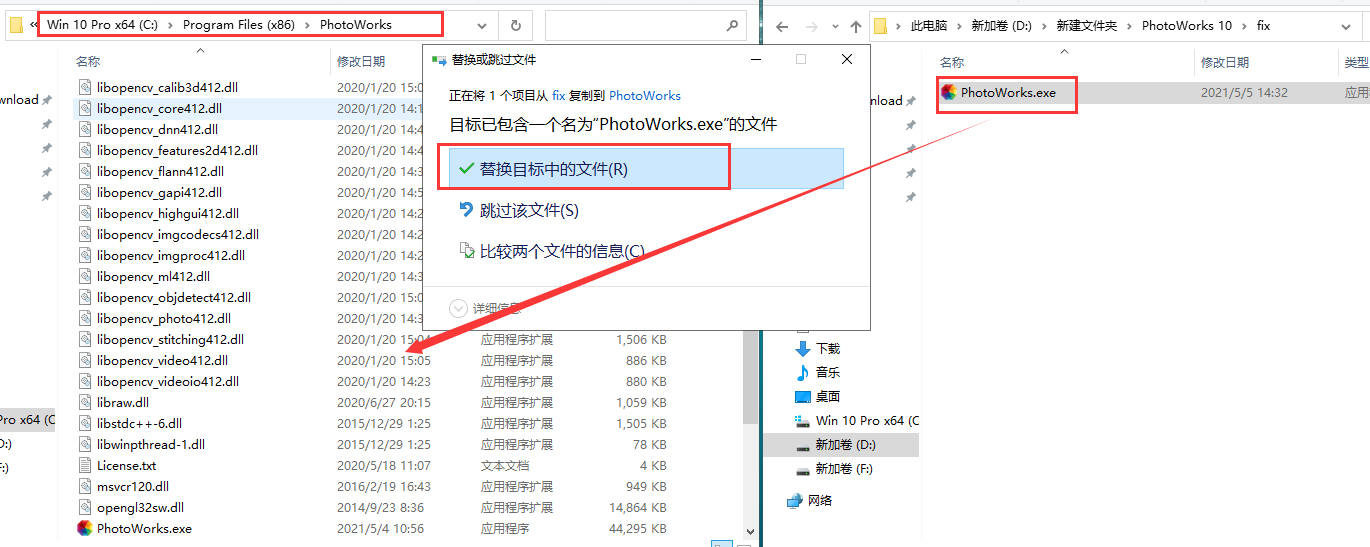Open "桌面" in right window navigation pane
Image resolution: width=1370 pixels, height=547 pixels.
coord(828,396)
